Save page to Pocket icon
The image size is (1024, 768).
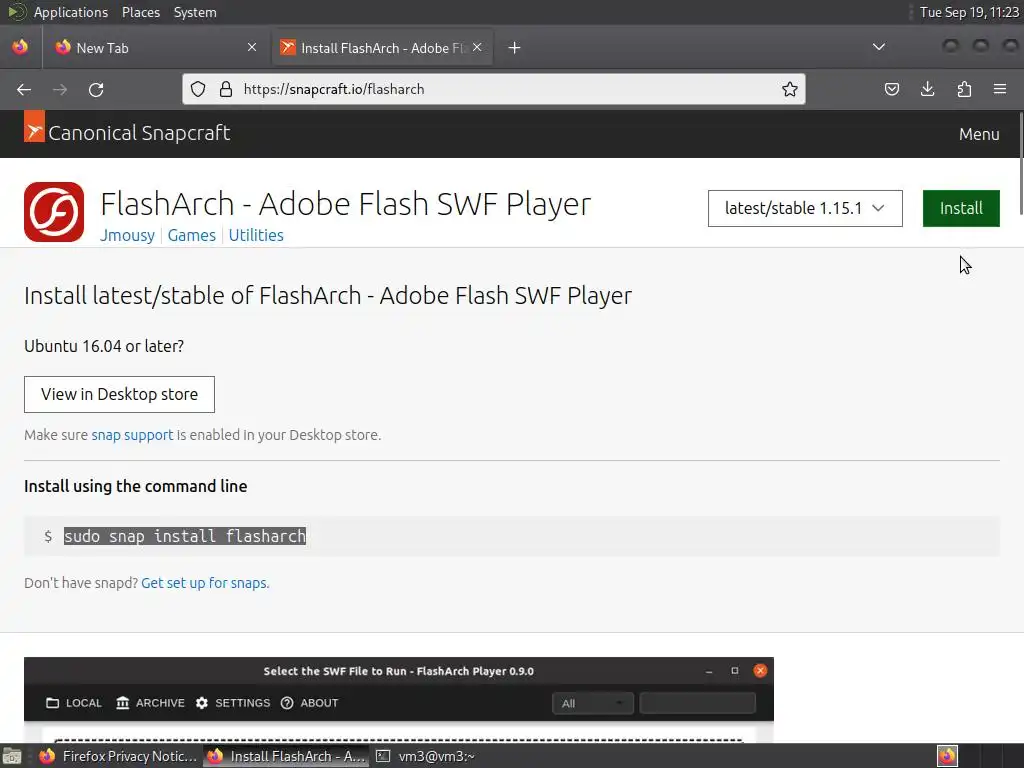pos(891,89)
